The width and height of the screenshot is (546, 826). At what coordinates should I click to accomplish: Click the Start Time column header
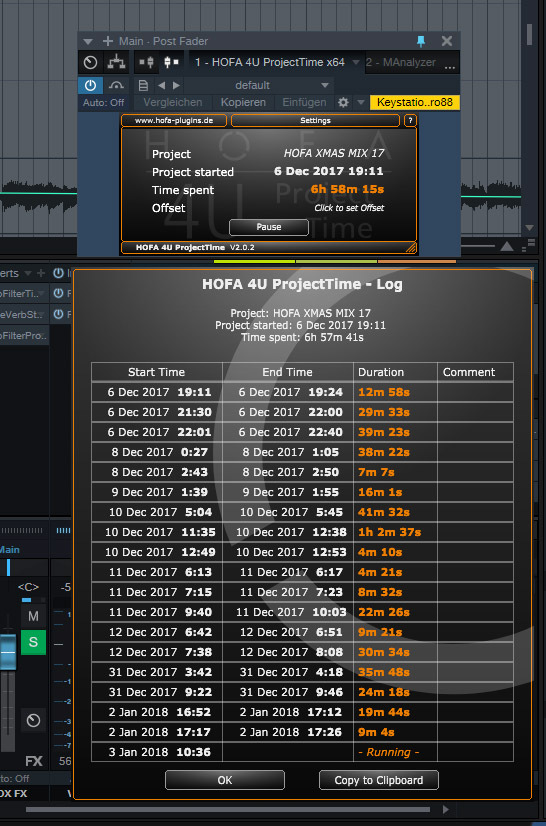157,372
